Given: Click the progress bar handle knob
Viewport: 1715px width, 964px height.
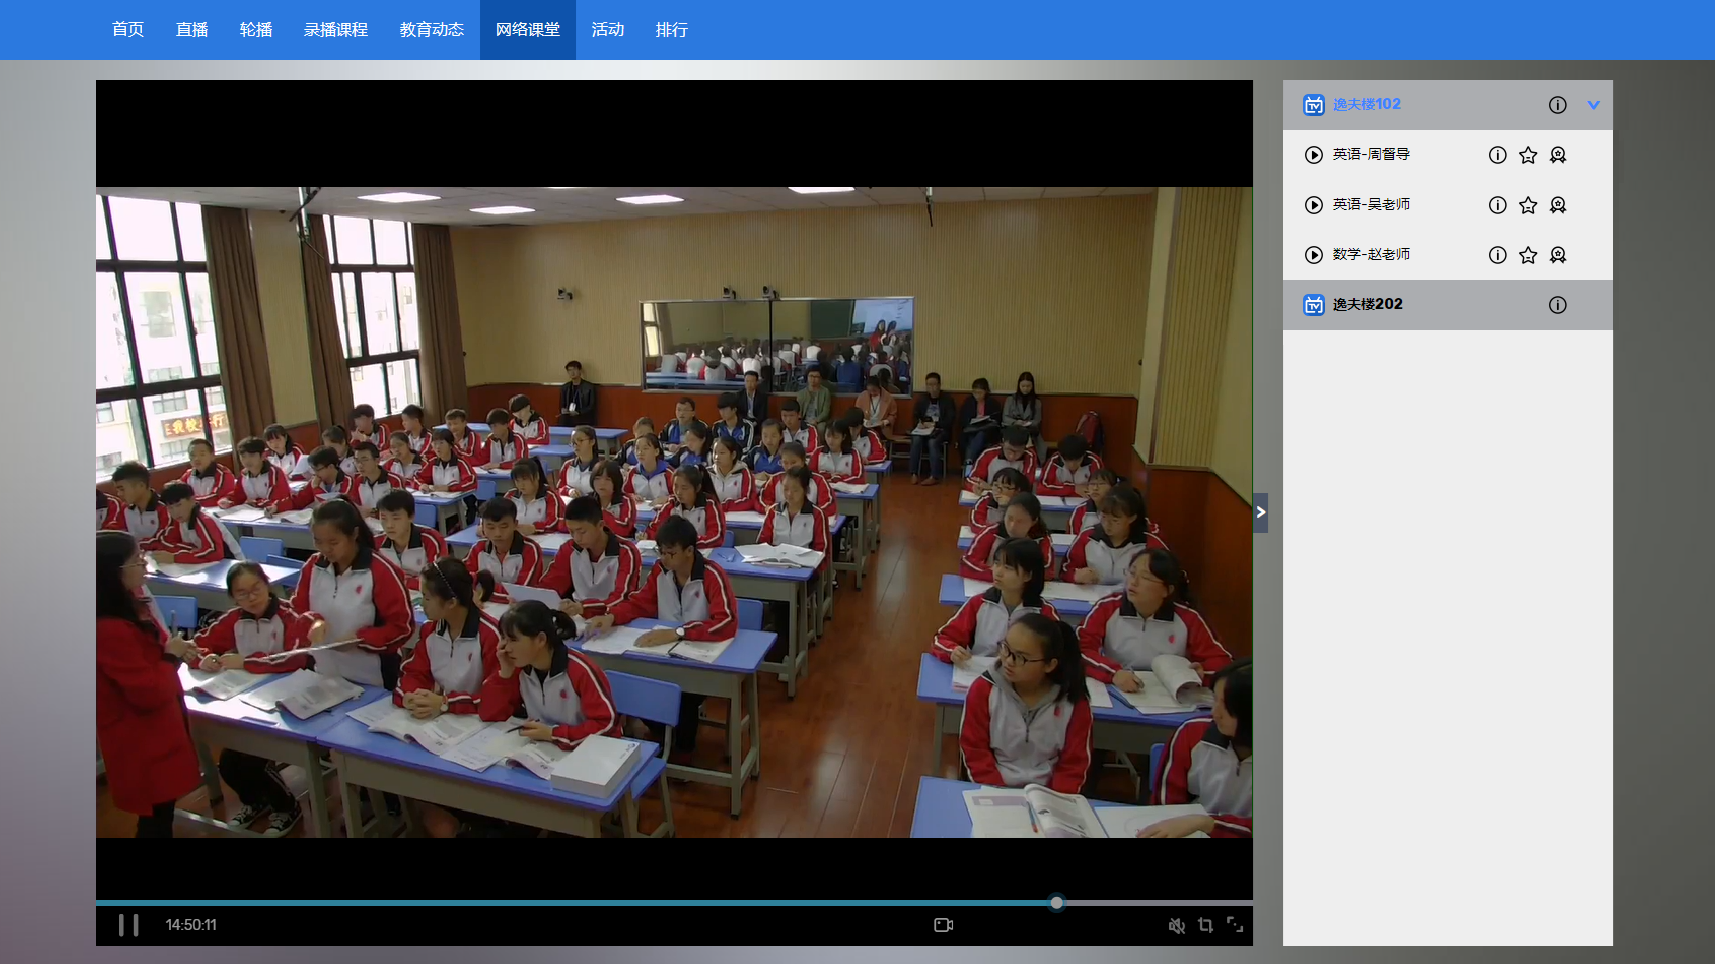Looking at the screenshot, I should point(1057,903).
